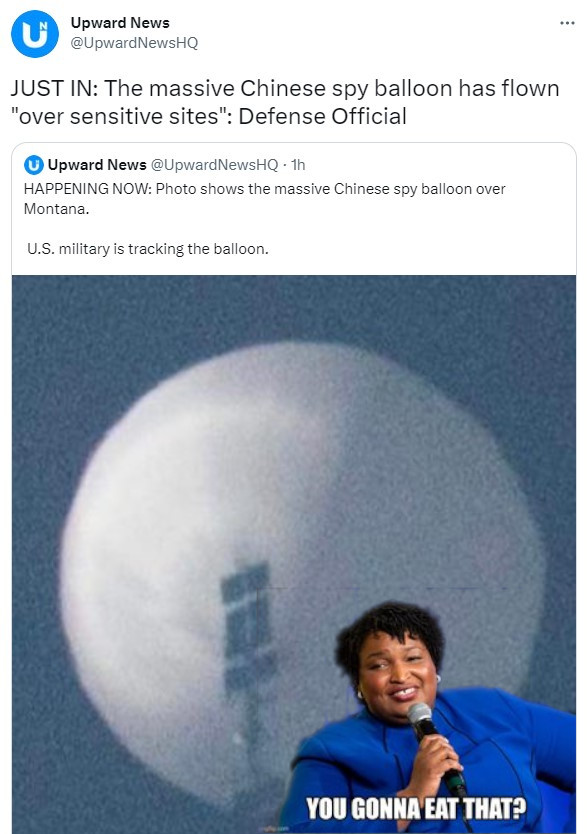This screenshot has width=587, height=834.
Task: Click the @UpwardNewsHQ handle in quoted tweet
Action: tap(214, 165)
